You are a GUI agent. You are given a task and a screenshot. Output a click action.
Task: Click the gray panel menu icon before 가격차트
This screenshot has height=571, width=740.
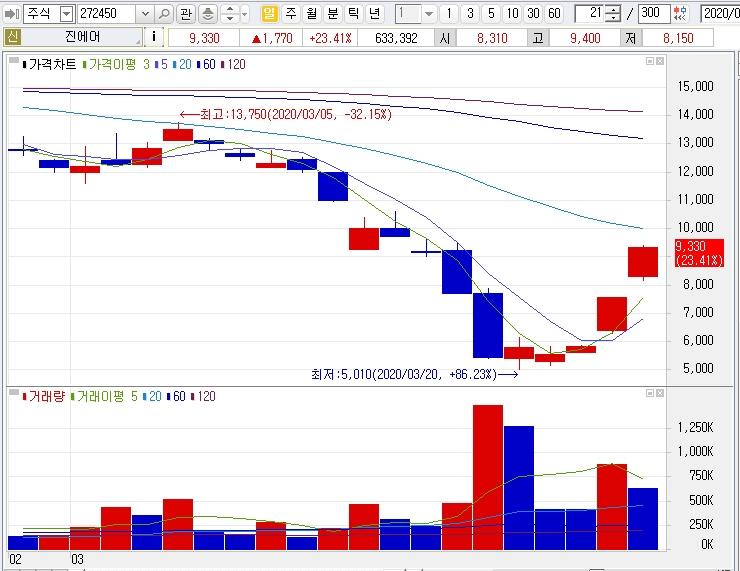coord(14,61)
